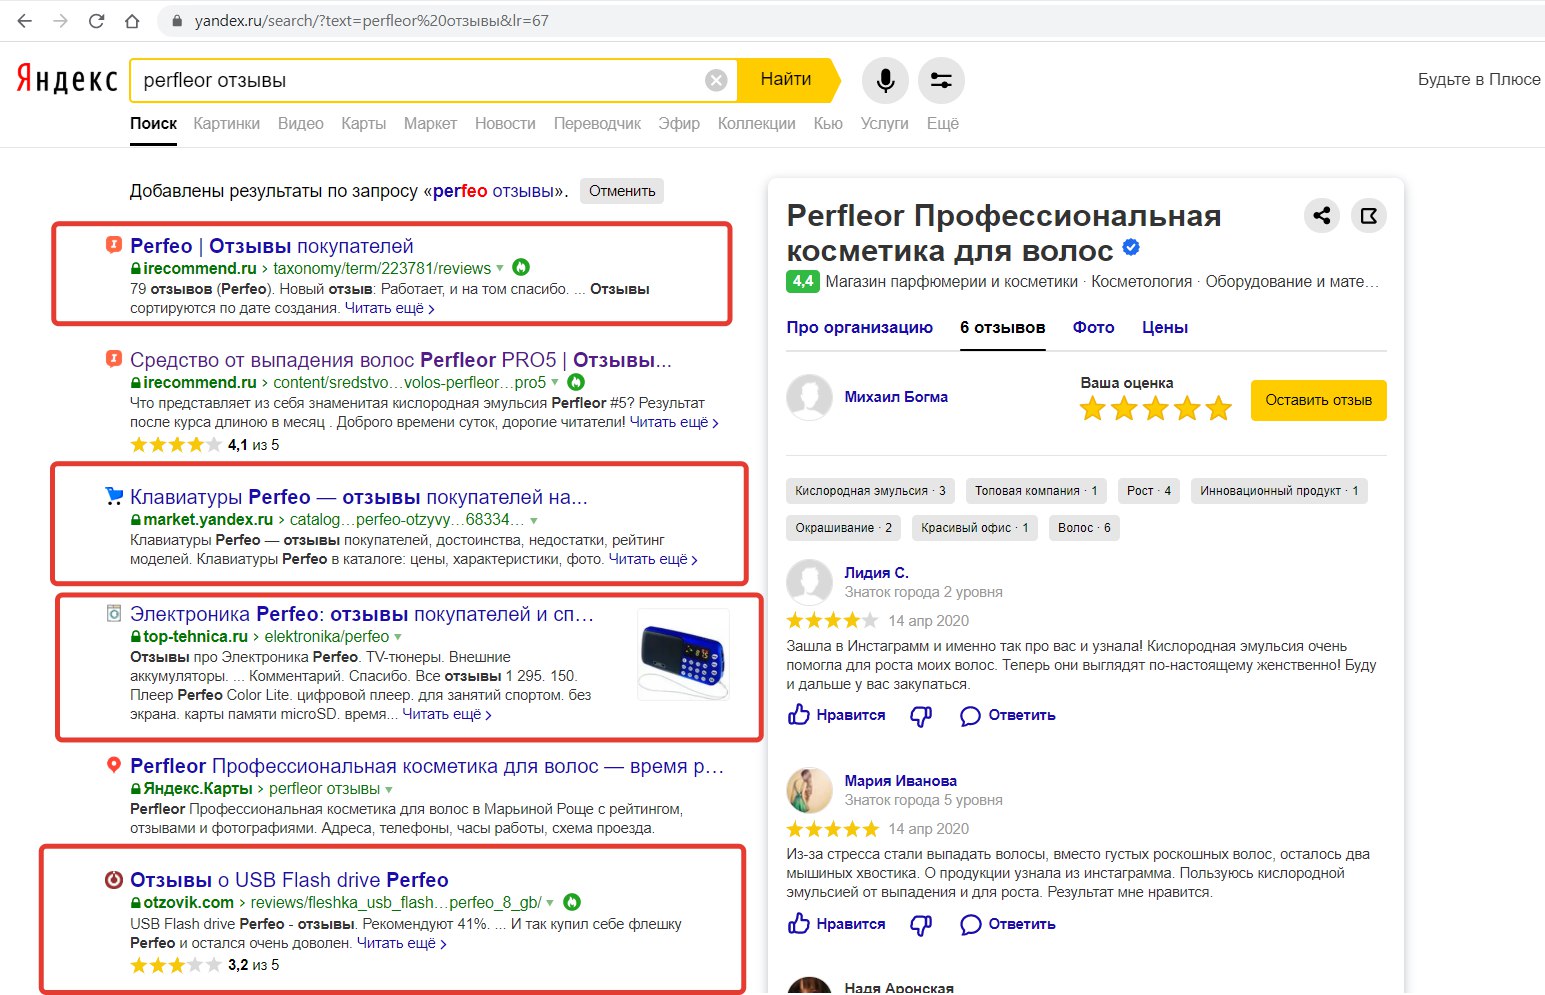Viewport: 1545px width, 995px height.
Task: Filter reviews by Кислородная эмульсия tag
Action: click(x=870, y=491)
